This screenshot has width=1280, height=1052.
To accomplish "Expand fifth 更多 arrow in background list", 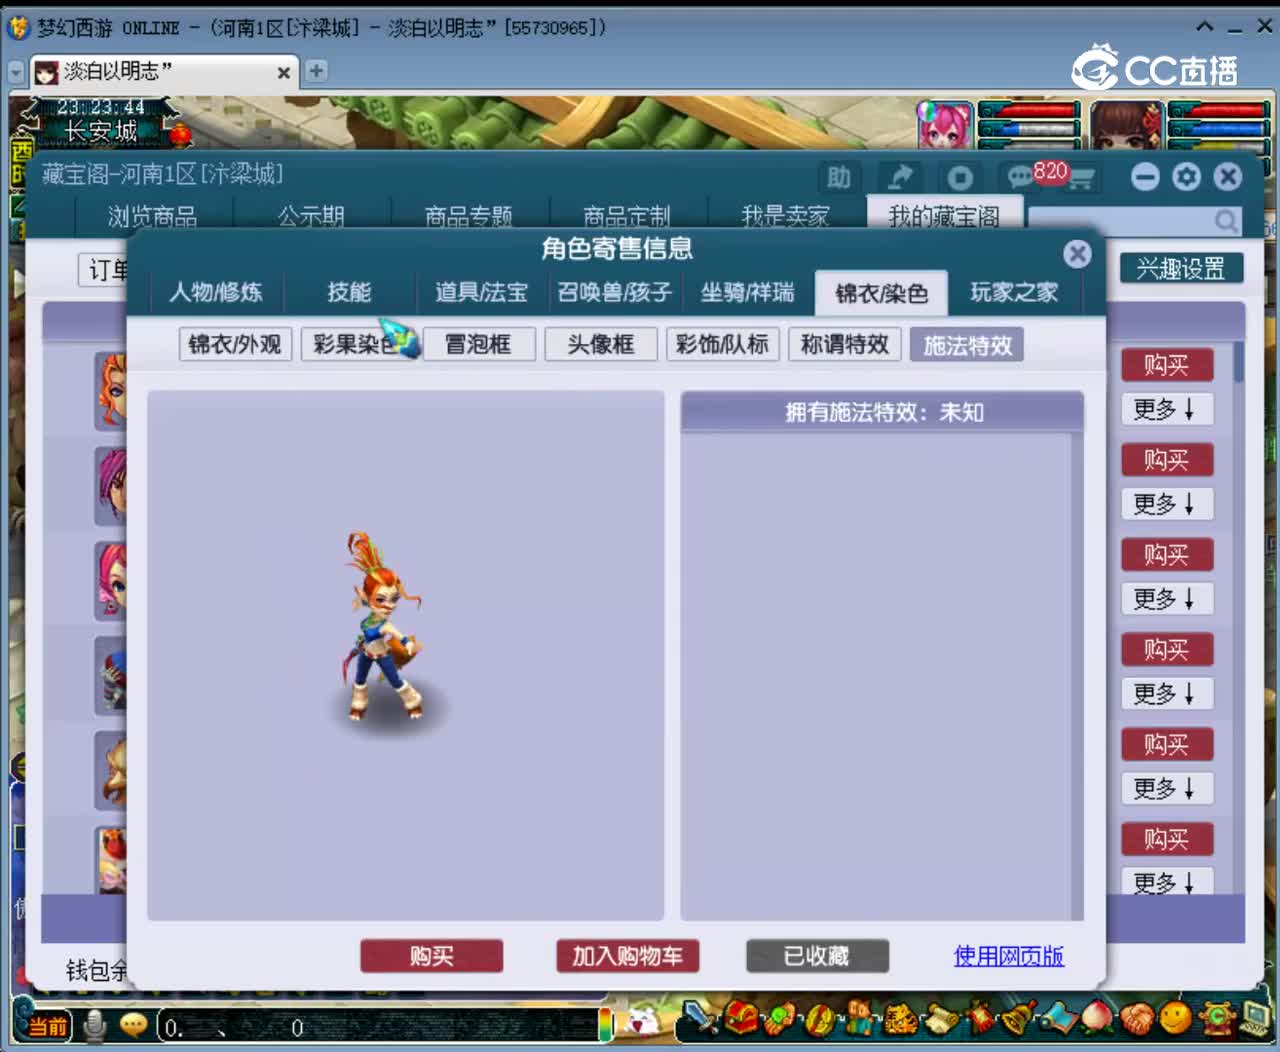I will click(1166, 789).
